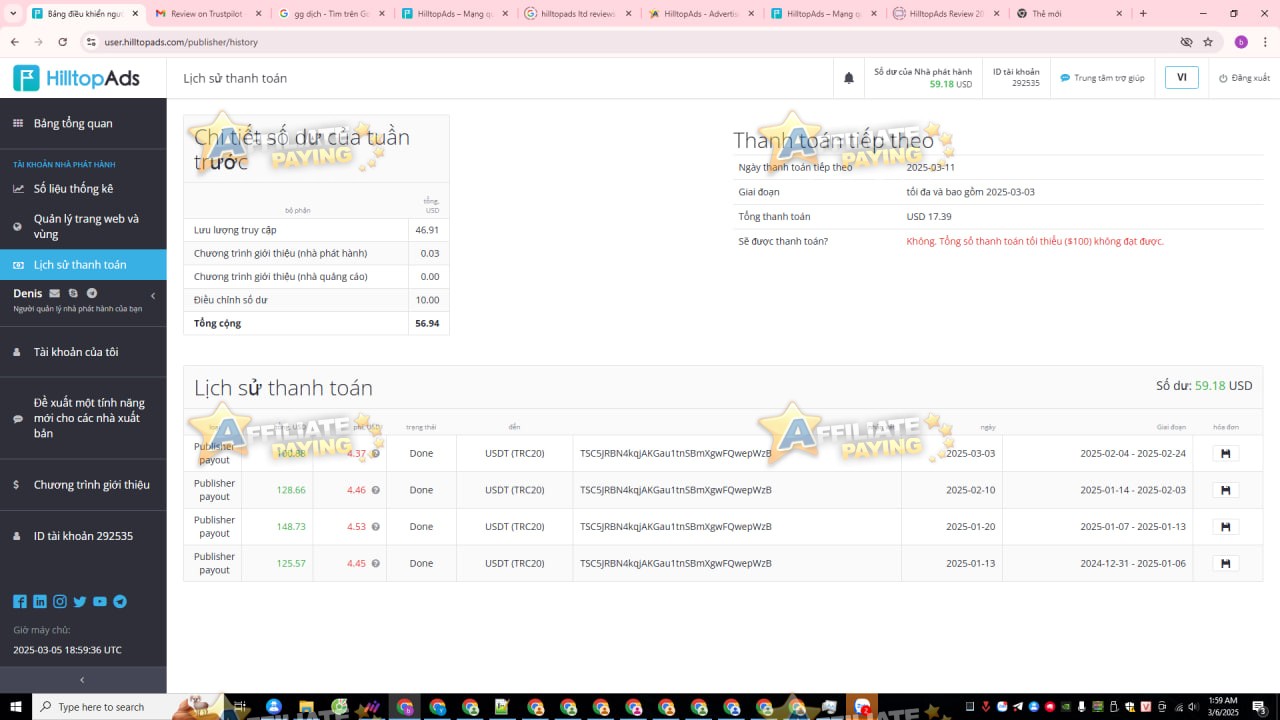Open Đề xuất một tính năng mới
Screen dimensions: 1280x720
[89, 418]
